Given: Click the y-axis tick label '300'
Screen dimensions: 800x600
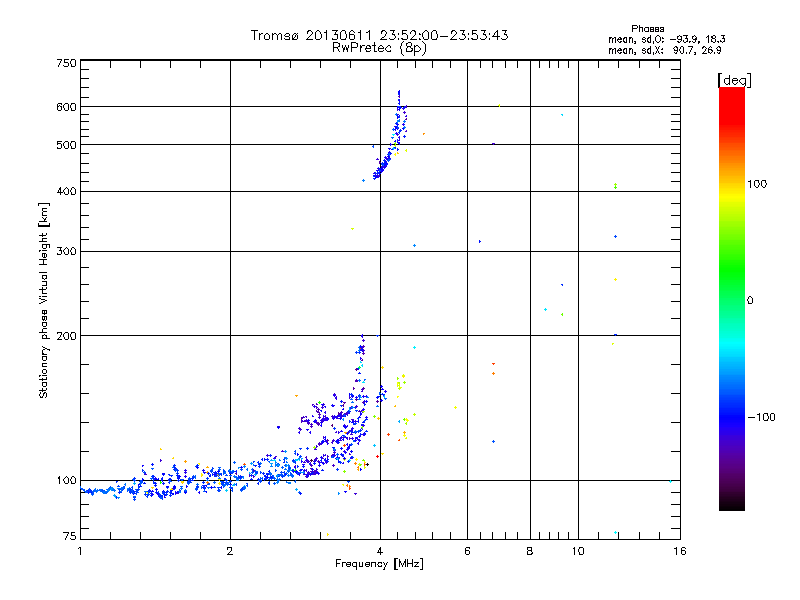Looking at the screenshot, I should click(x=66, y=252).
